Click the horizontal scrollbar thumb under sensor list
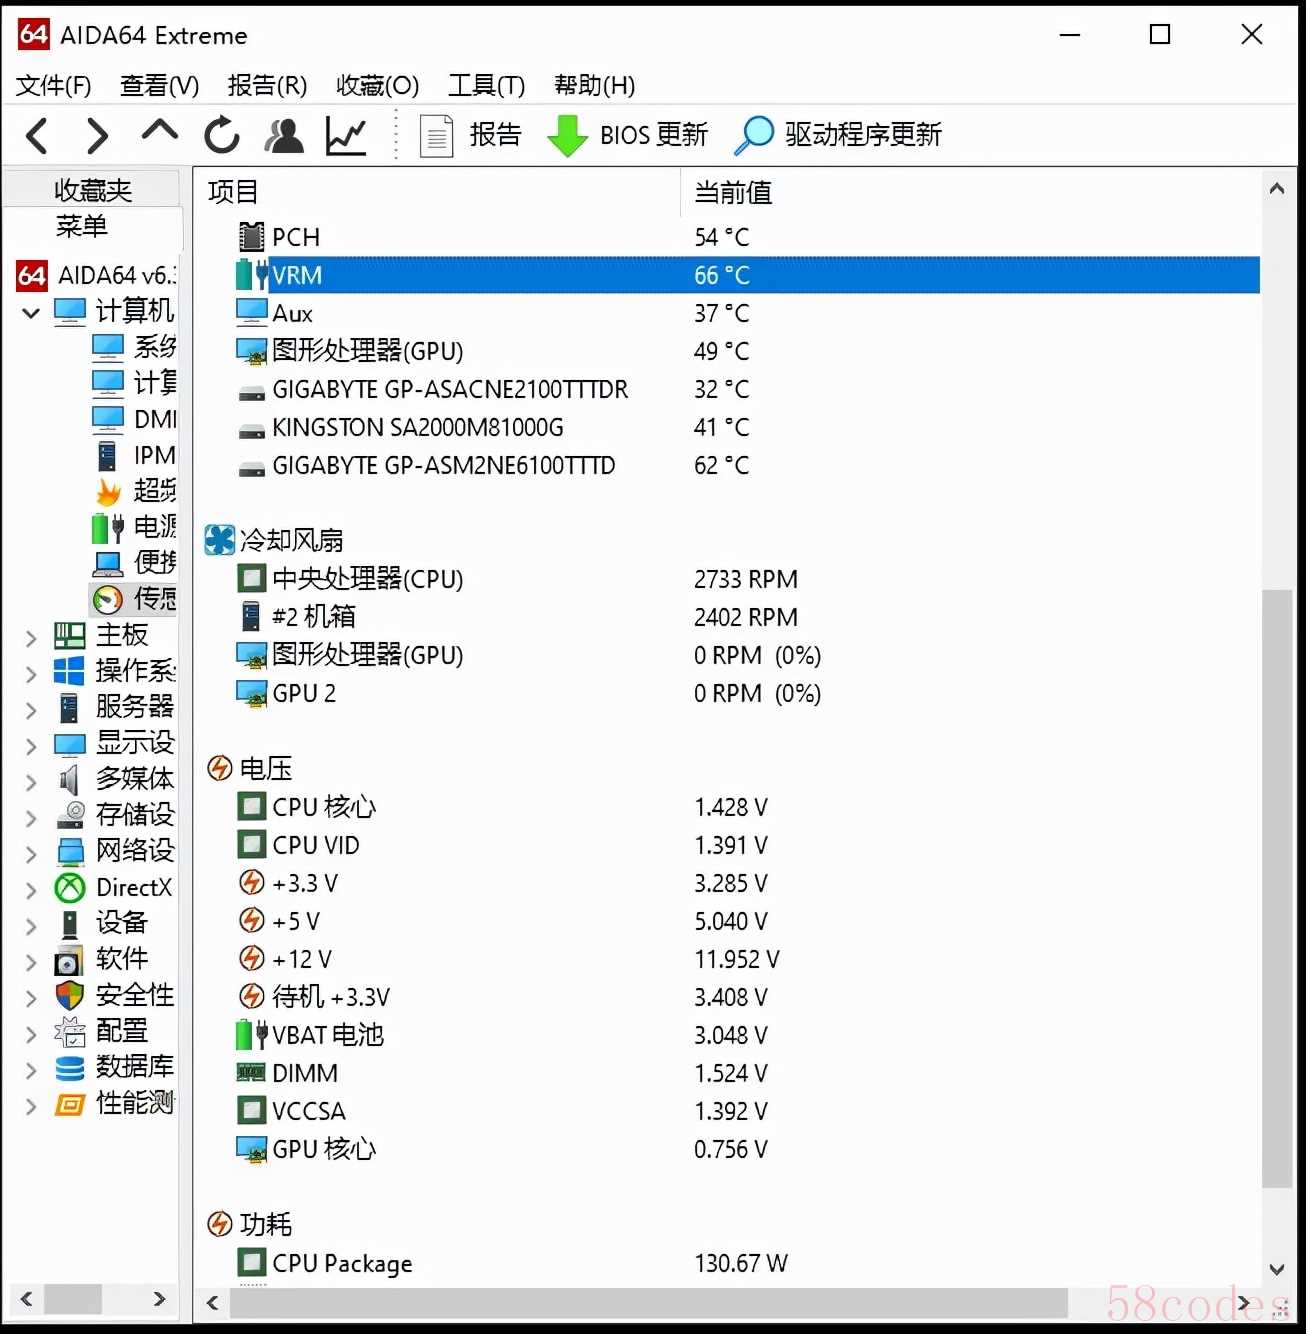 (x=649, y=1302)
